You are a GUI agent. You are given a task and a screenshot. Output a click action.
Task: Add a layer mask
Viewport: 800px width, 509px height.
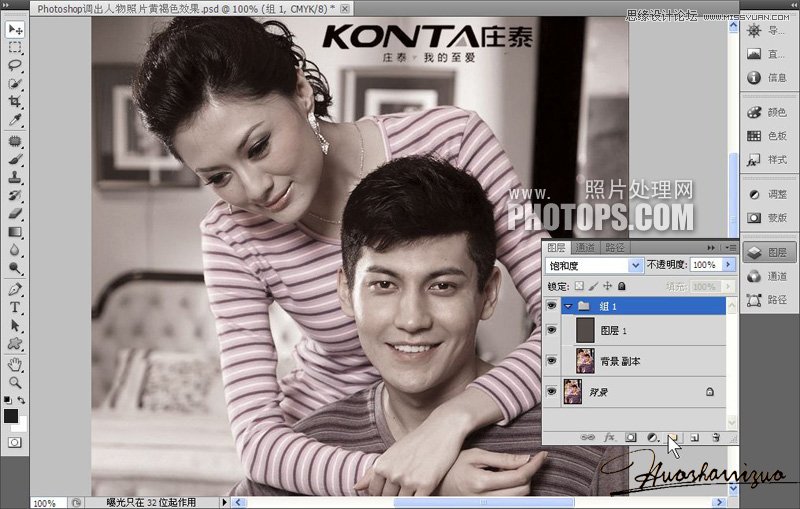click(x=631, y=438)
